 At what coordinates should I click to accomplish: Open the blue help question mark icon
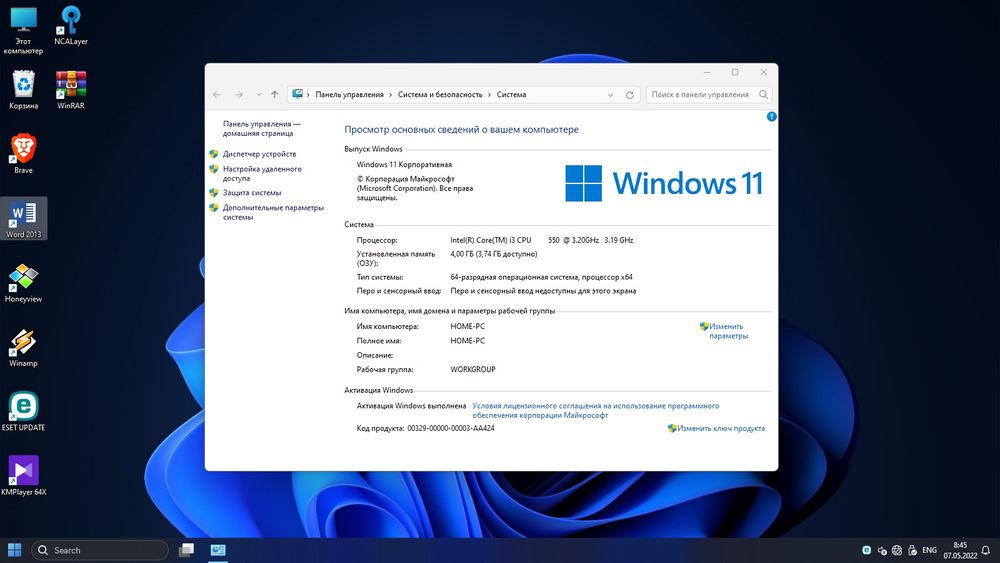pos(771,117)
